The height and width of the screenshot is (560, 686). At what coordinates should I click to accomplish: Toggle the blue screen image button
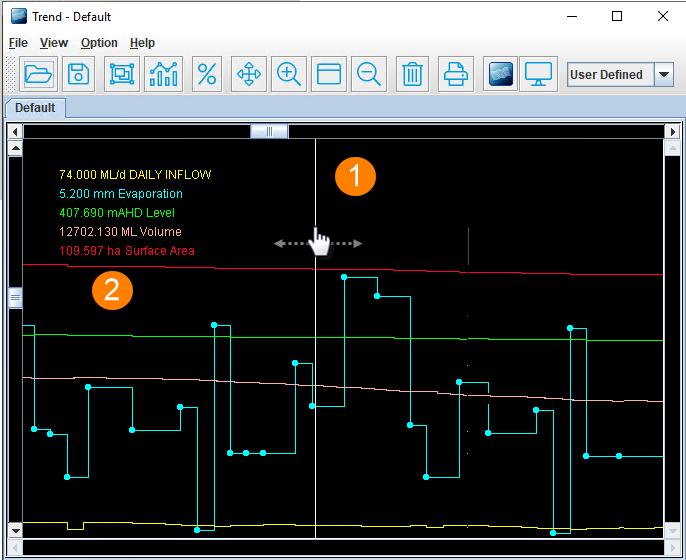pyautogui.click(x=500, y=74)
